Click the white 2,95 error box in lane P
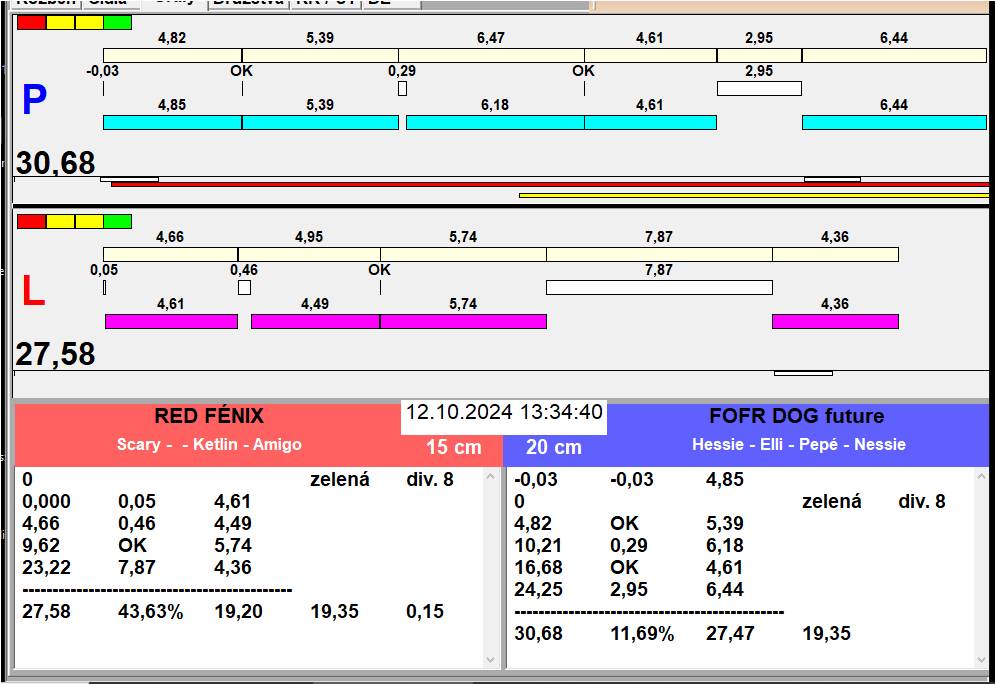 [760, 88]
